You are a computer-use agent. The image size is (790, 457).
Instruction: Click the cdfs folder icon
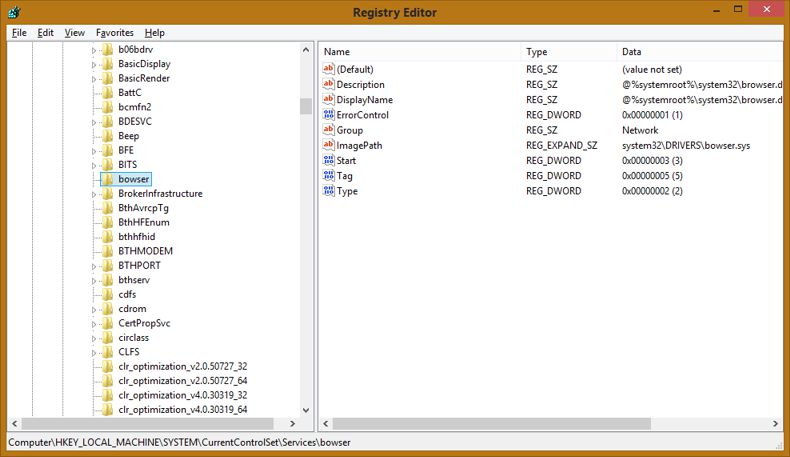107,294
